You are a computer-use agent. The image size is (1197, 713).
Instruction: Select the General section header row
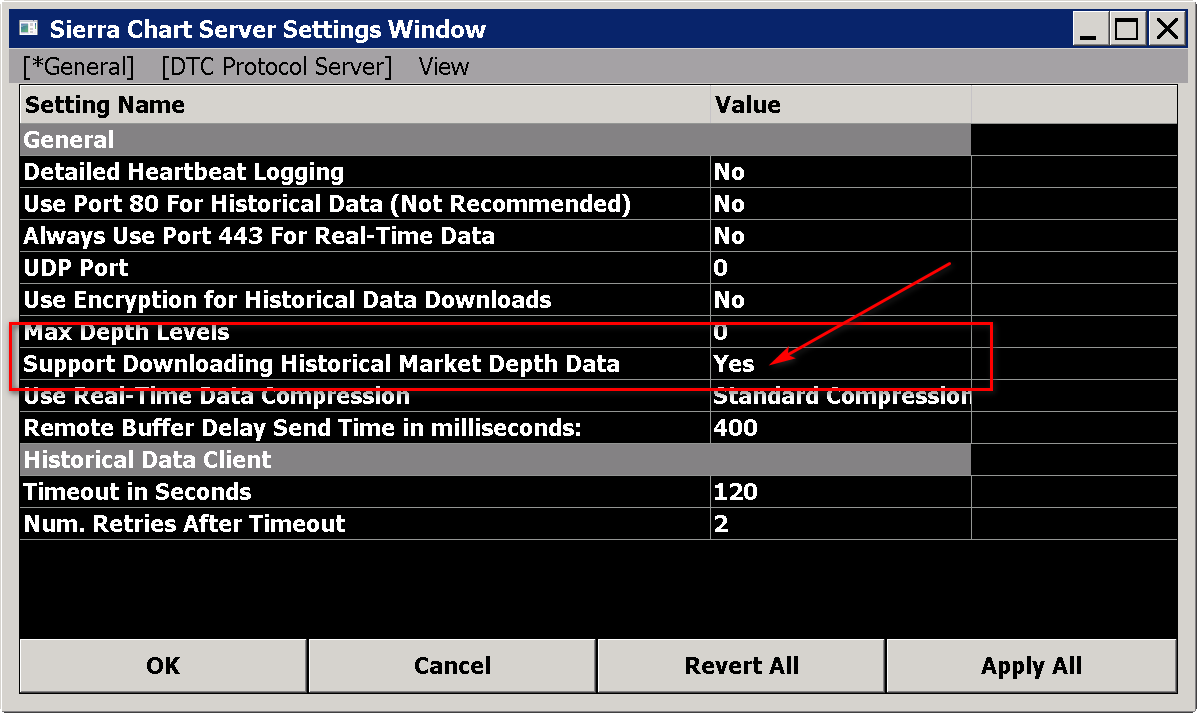(x=495, y=140)
